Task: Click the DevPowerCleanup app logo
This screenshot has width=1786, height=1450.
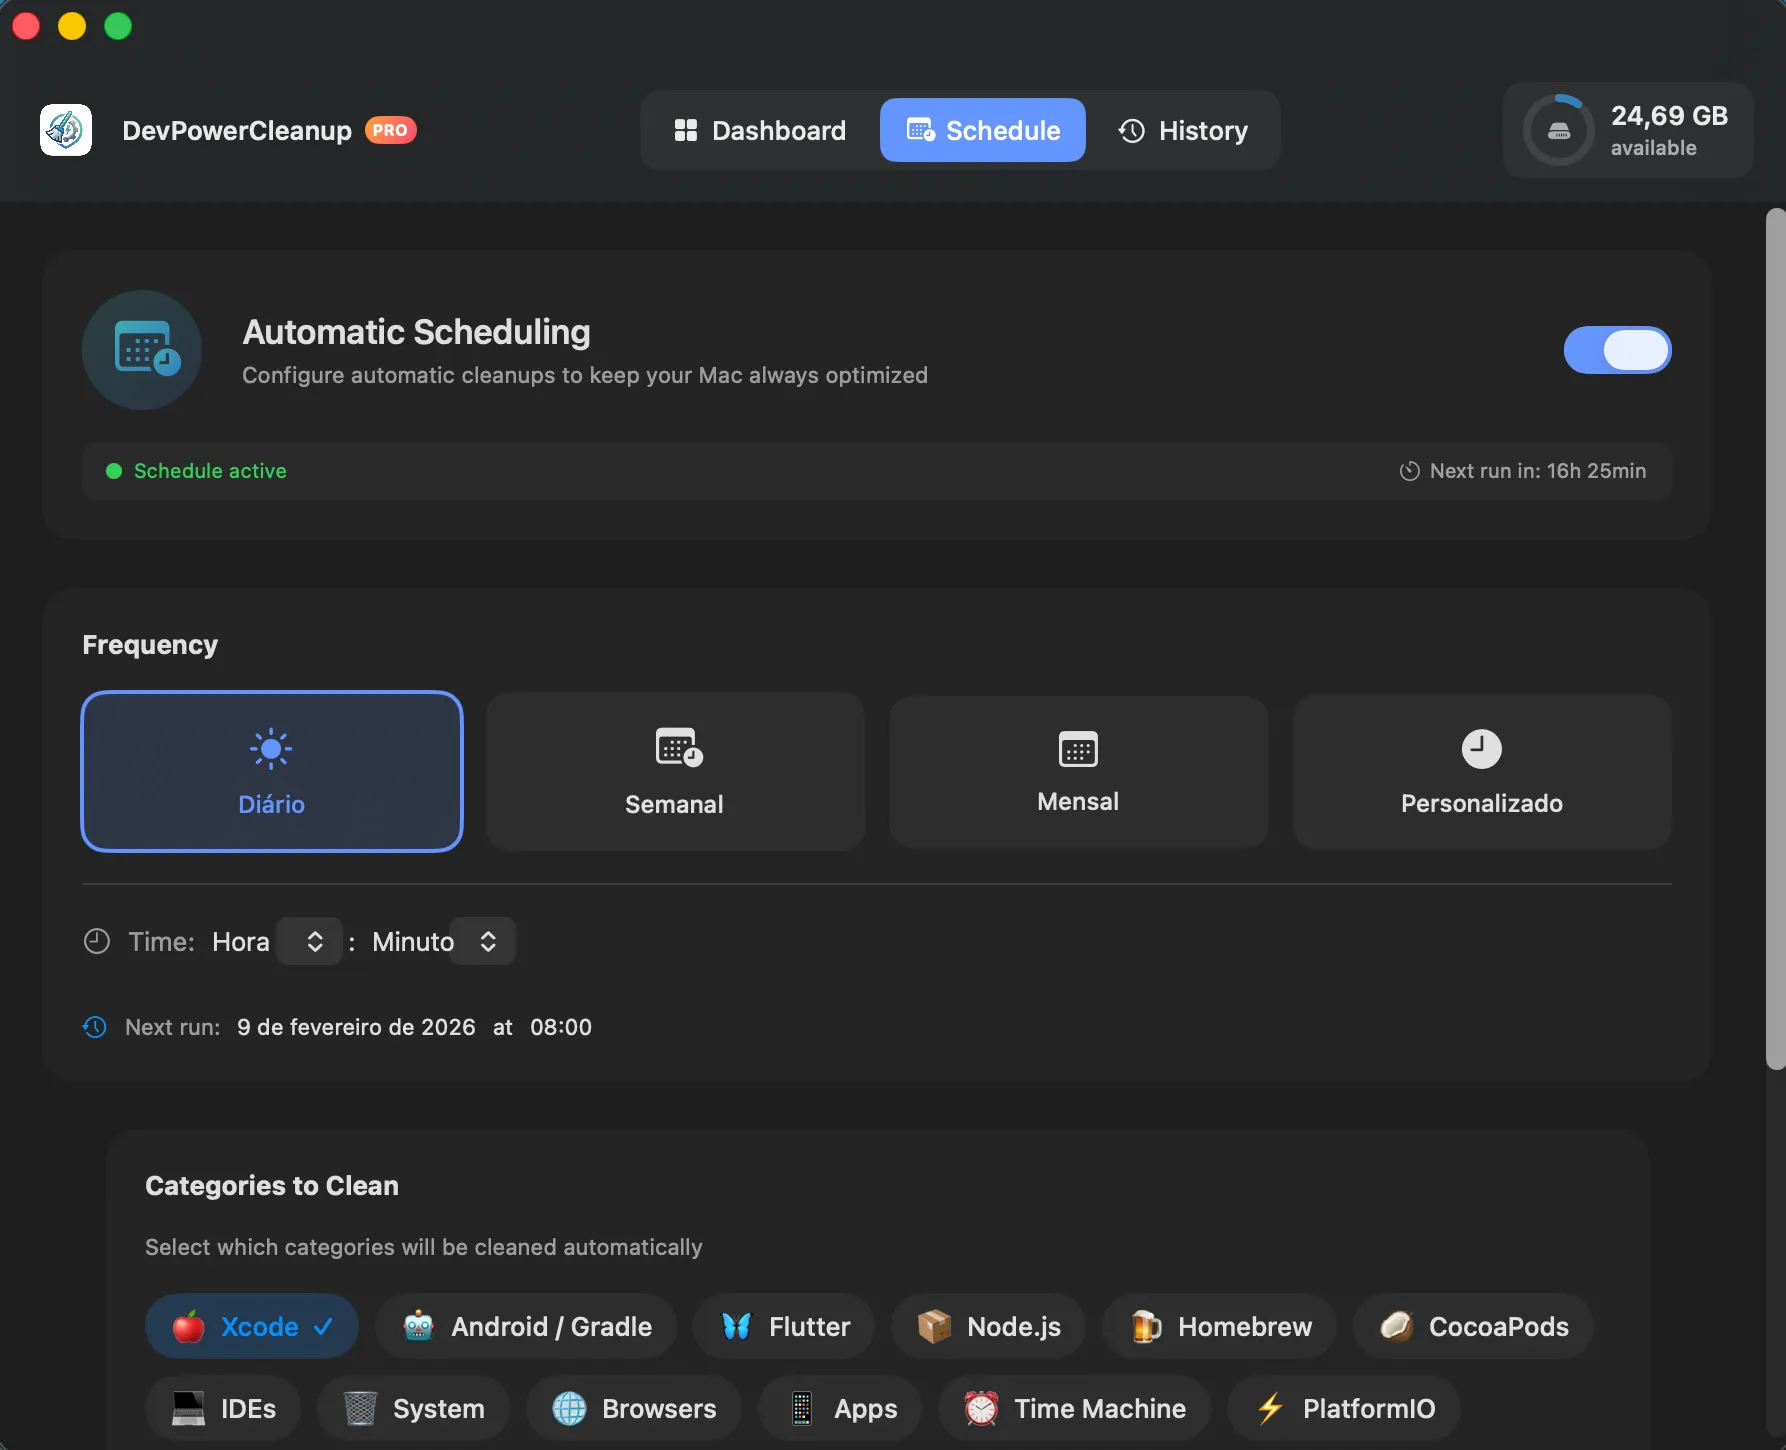Action: pos(65,130)
